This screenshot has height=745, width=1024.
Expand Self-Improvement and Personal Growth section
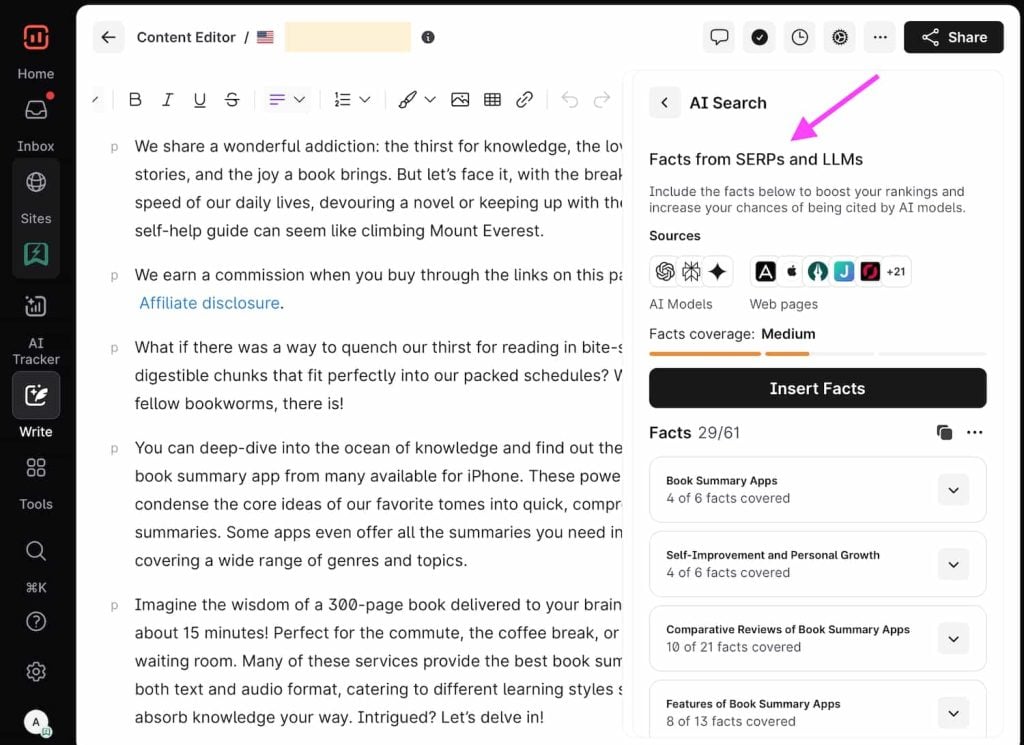(953, 564)
